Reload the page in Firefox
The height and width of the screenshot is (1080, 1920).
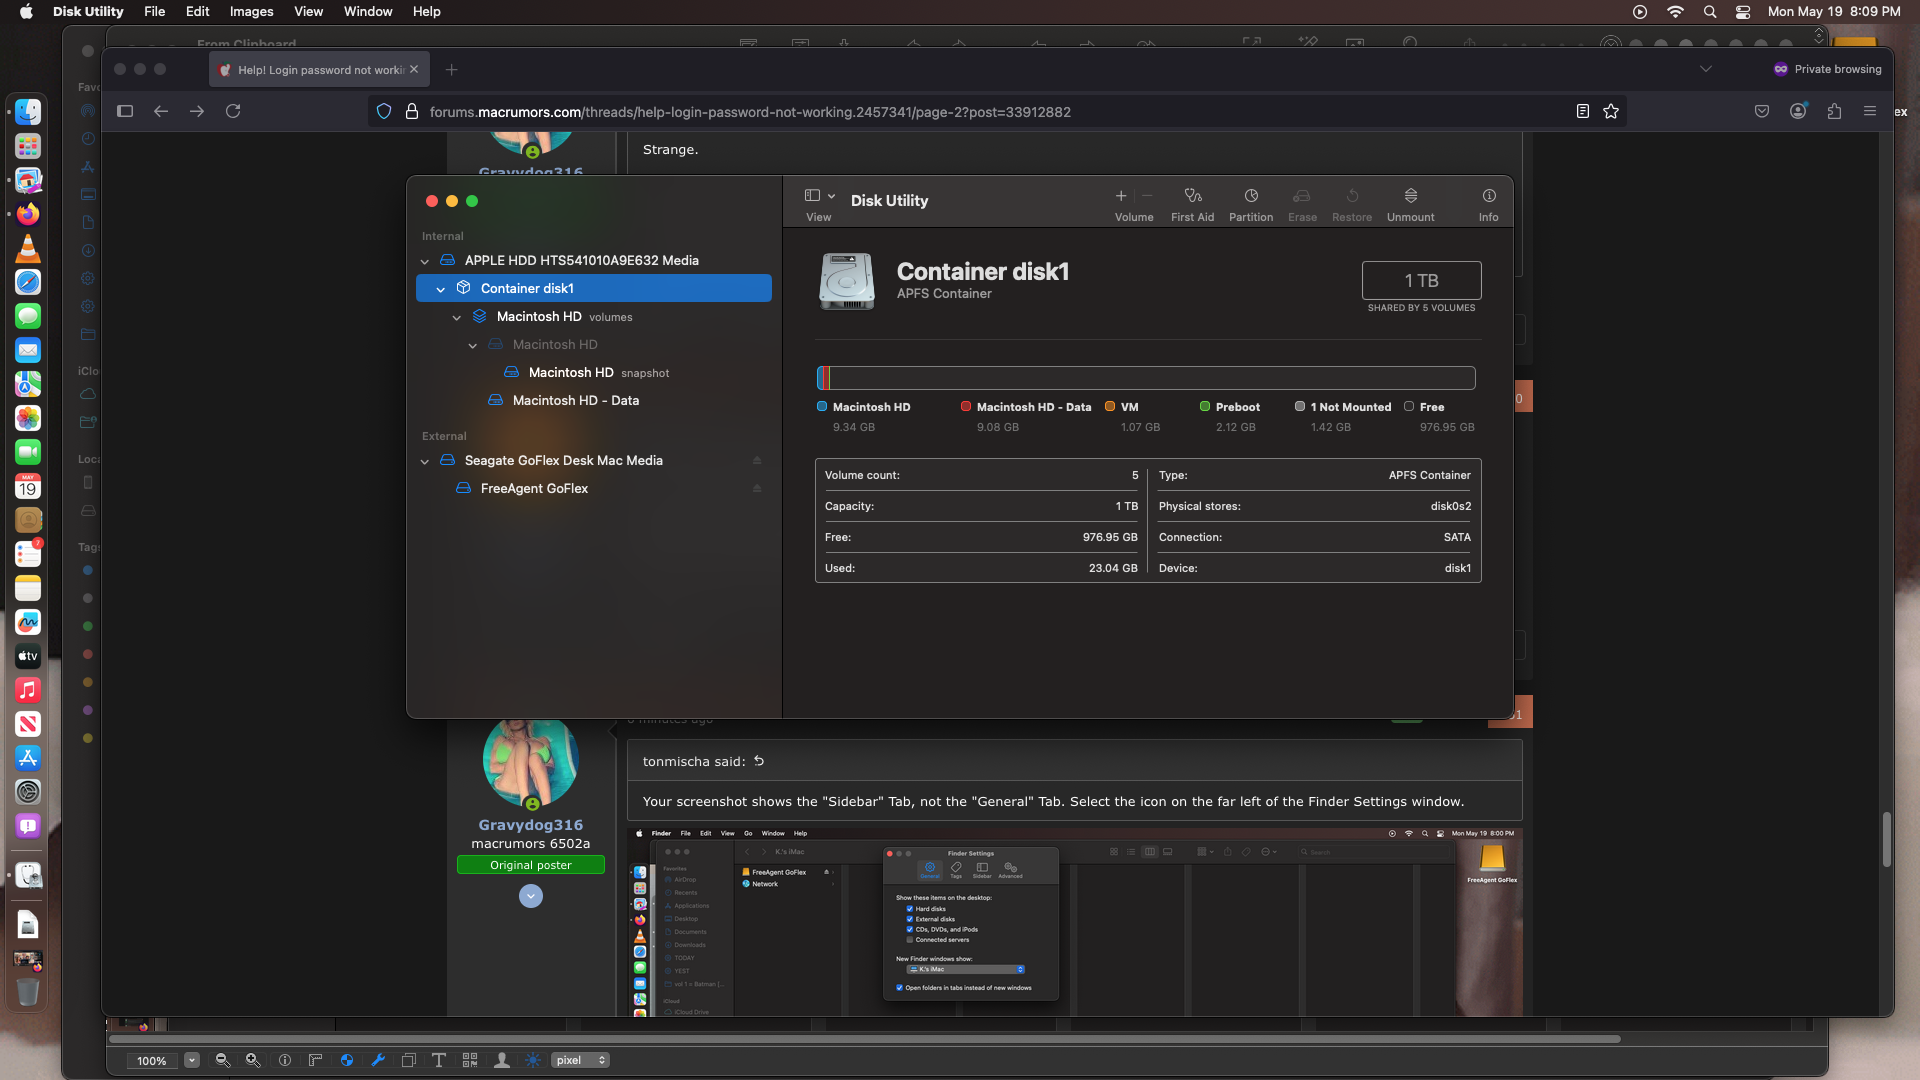pos(233,112)
